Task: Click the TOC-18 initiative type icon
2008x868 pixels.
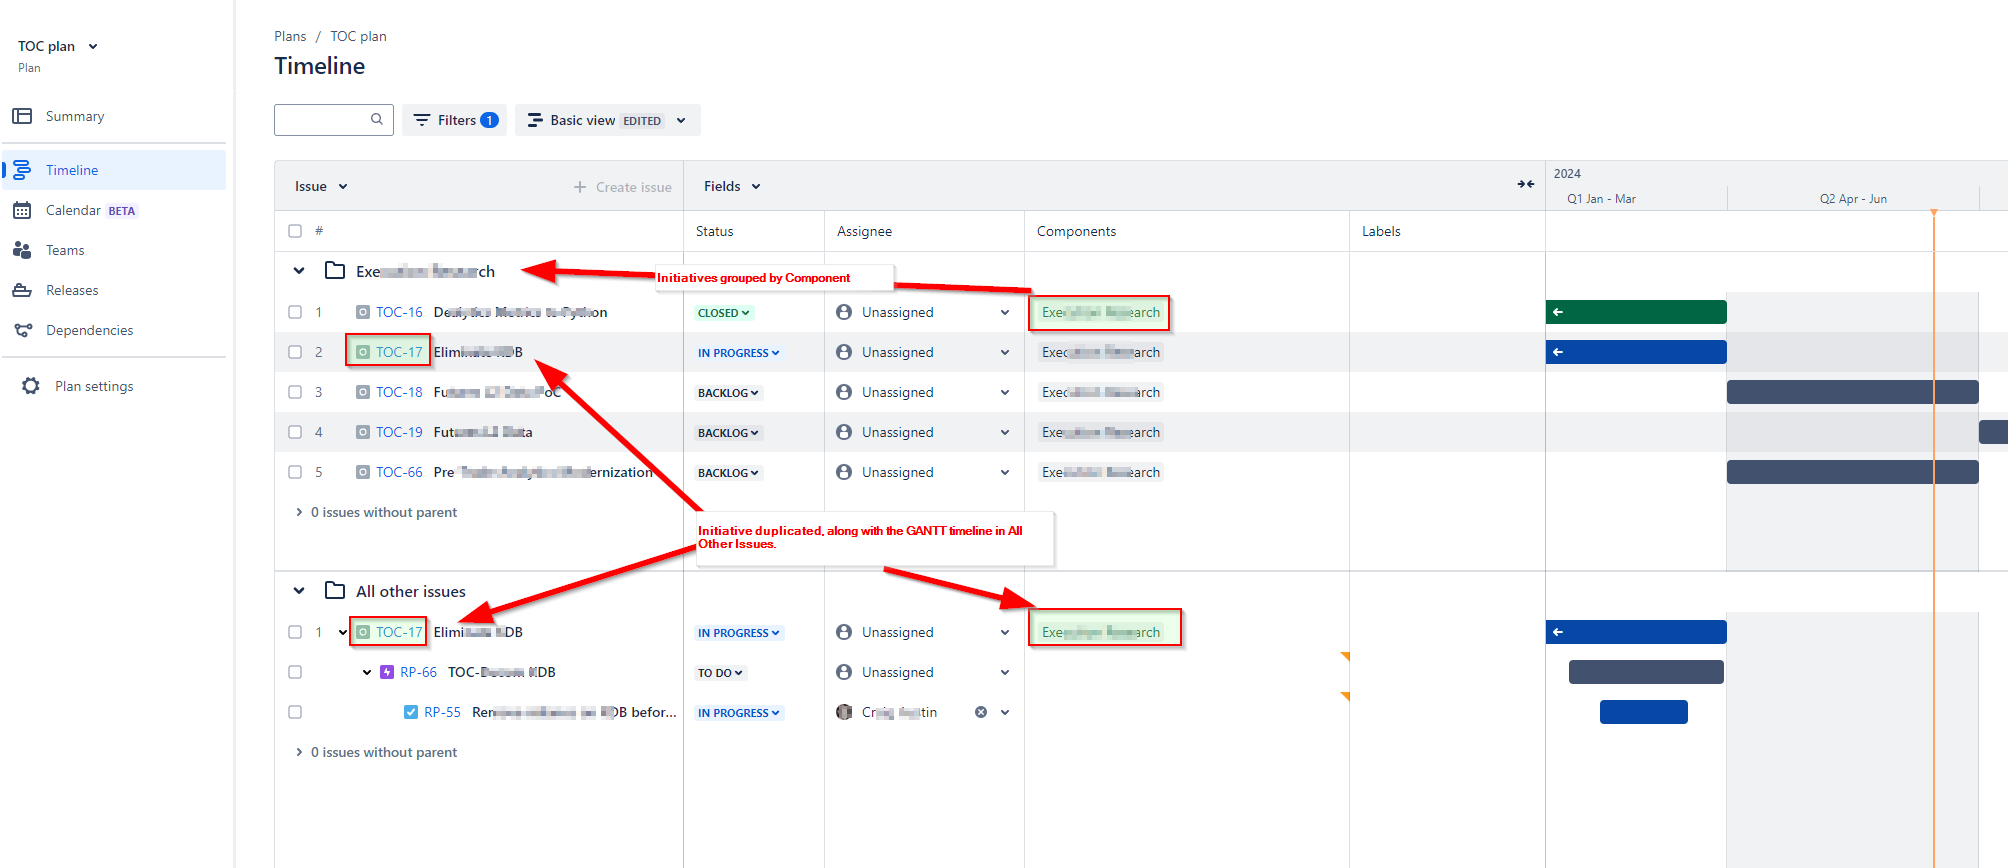Action: [x=363, y=392]
